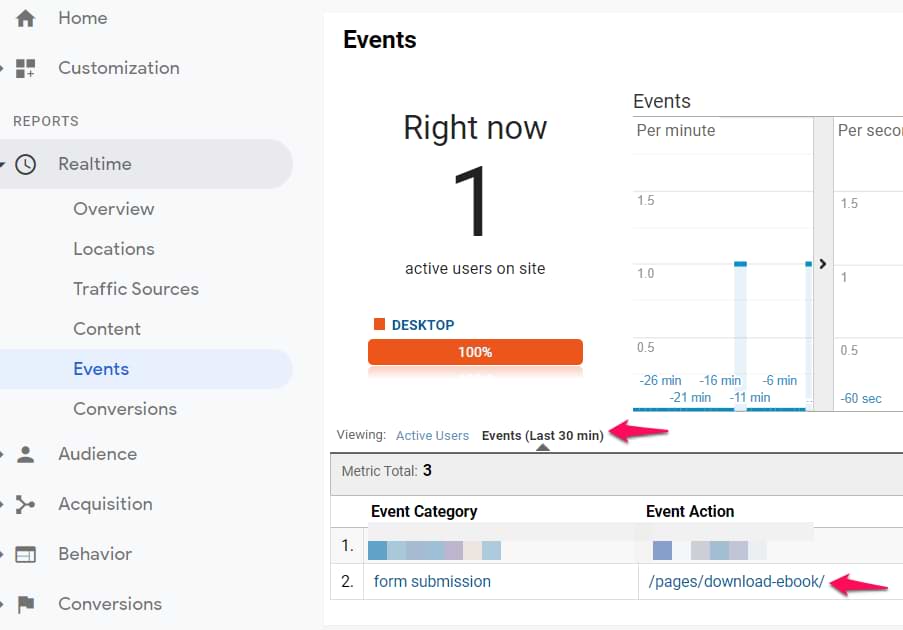
Task: Open the /pages/download-ebook/ event action link
Action: pyautogui.click(x=736, y=581)
